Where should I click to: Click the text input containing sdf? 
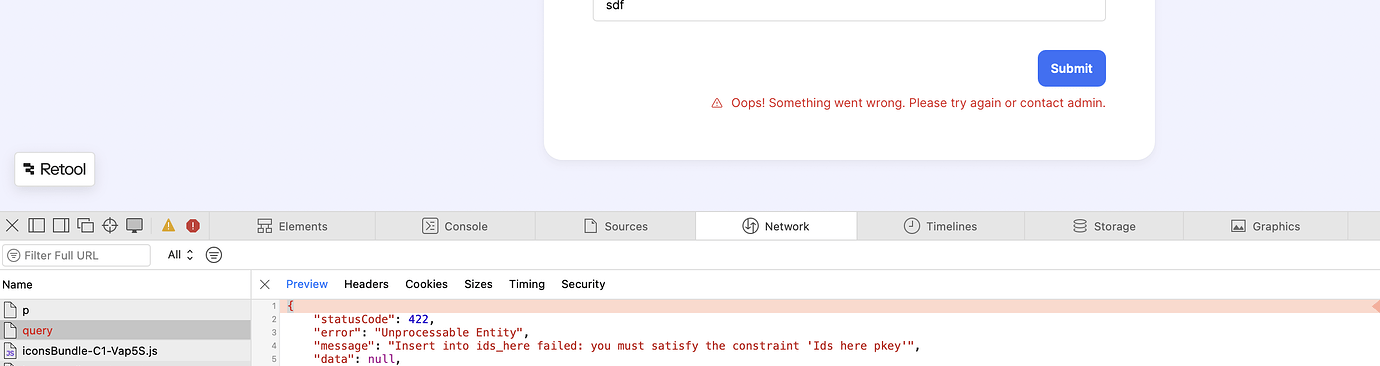[x=849, y=9]
